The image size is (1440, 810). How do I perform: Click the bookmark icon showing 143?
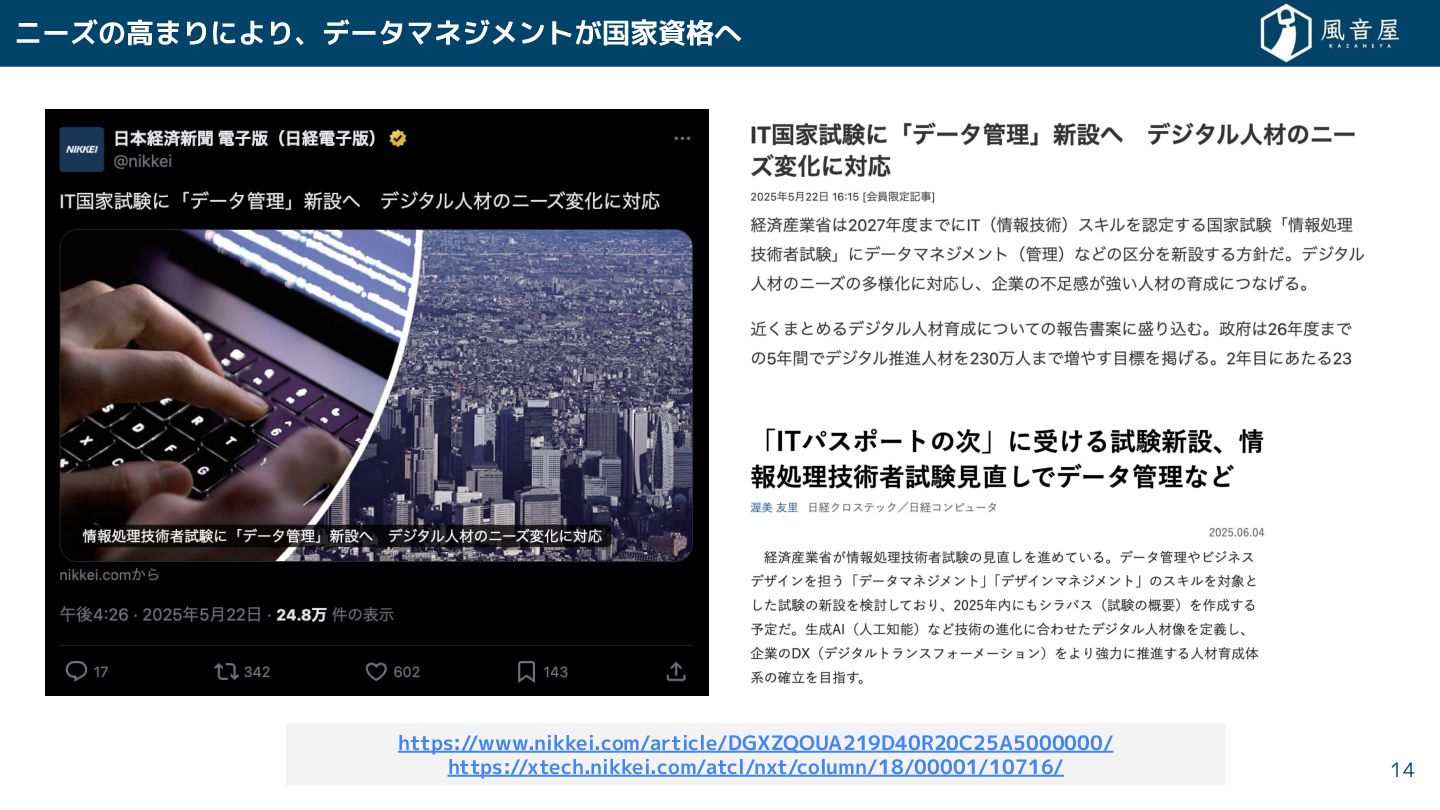526,671
